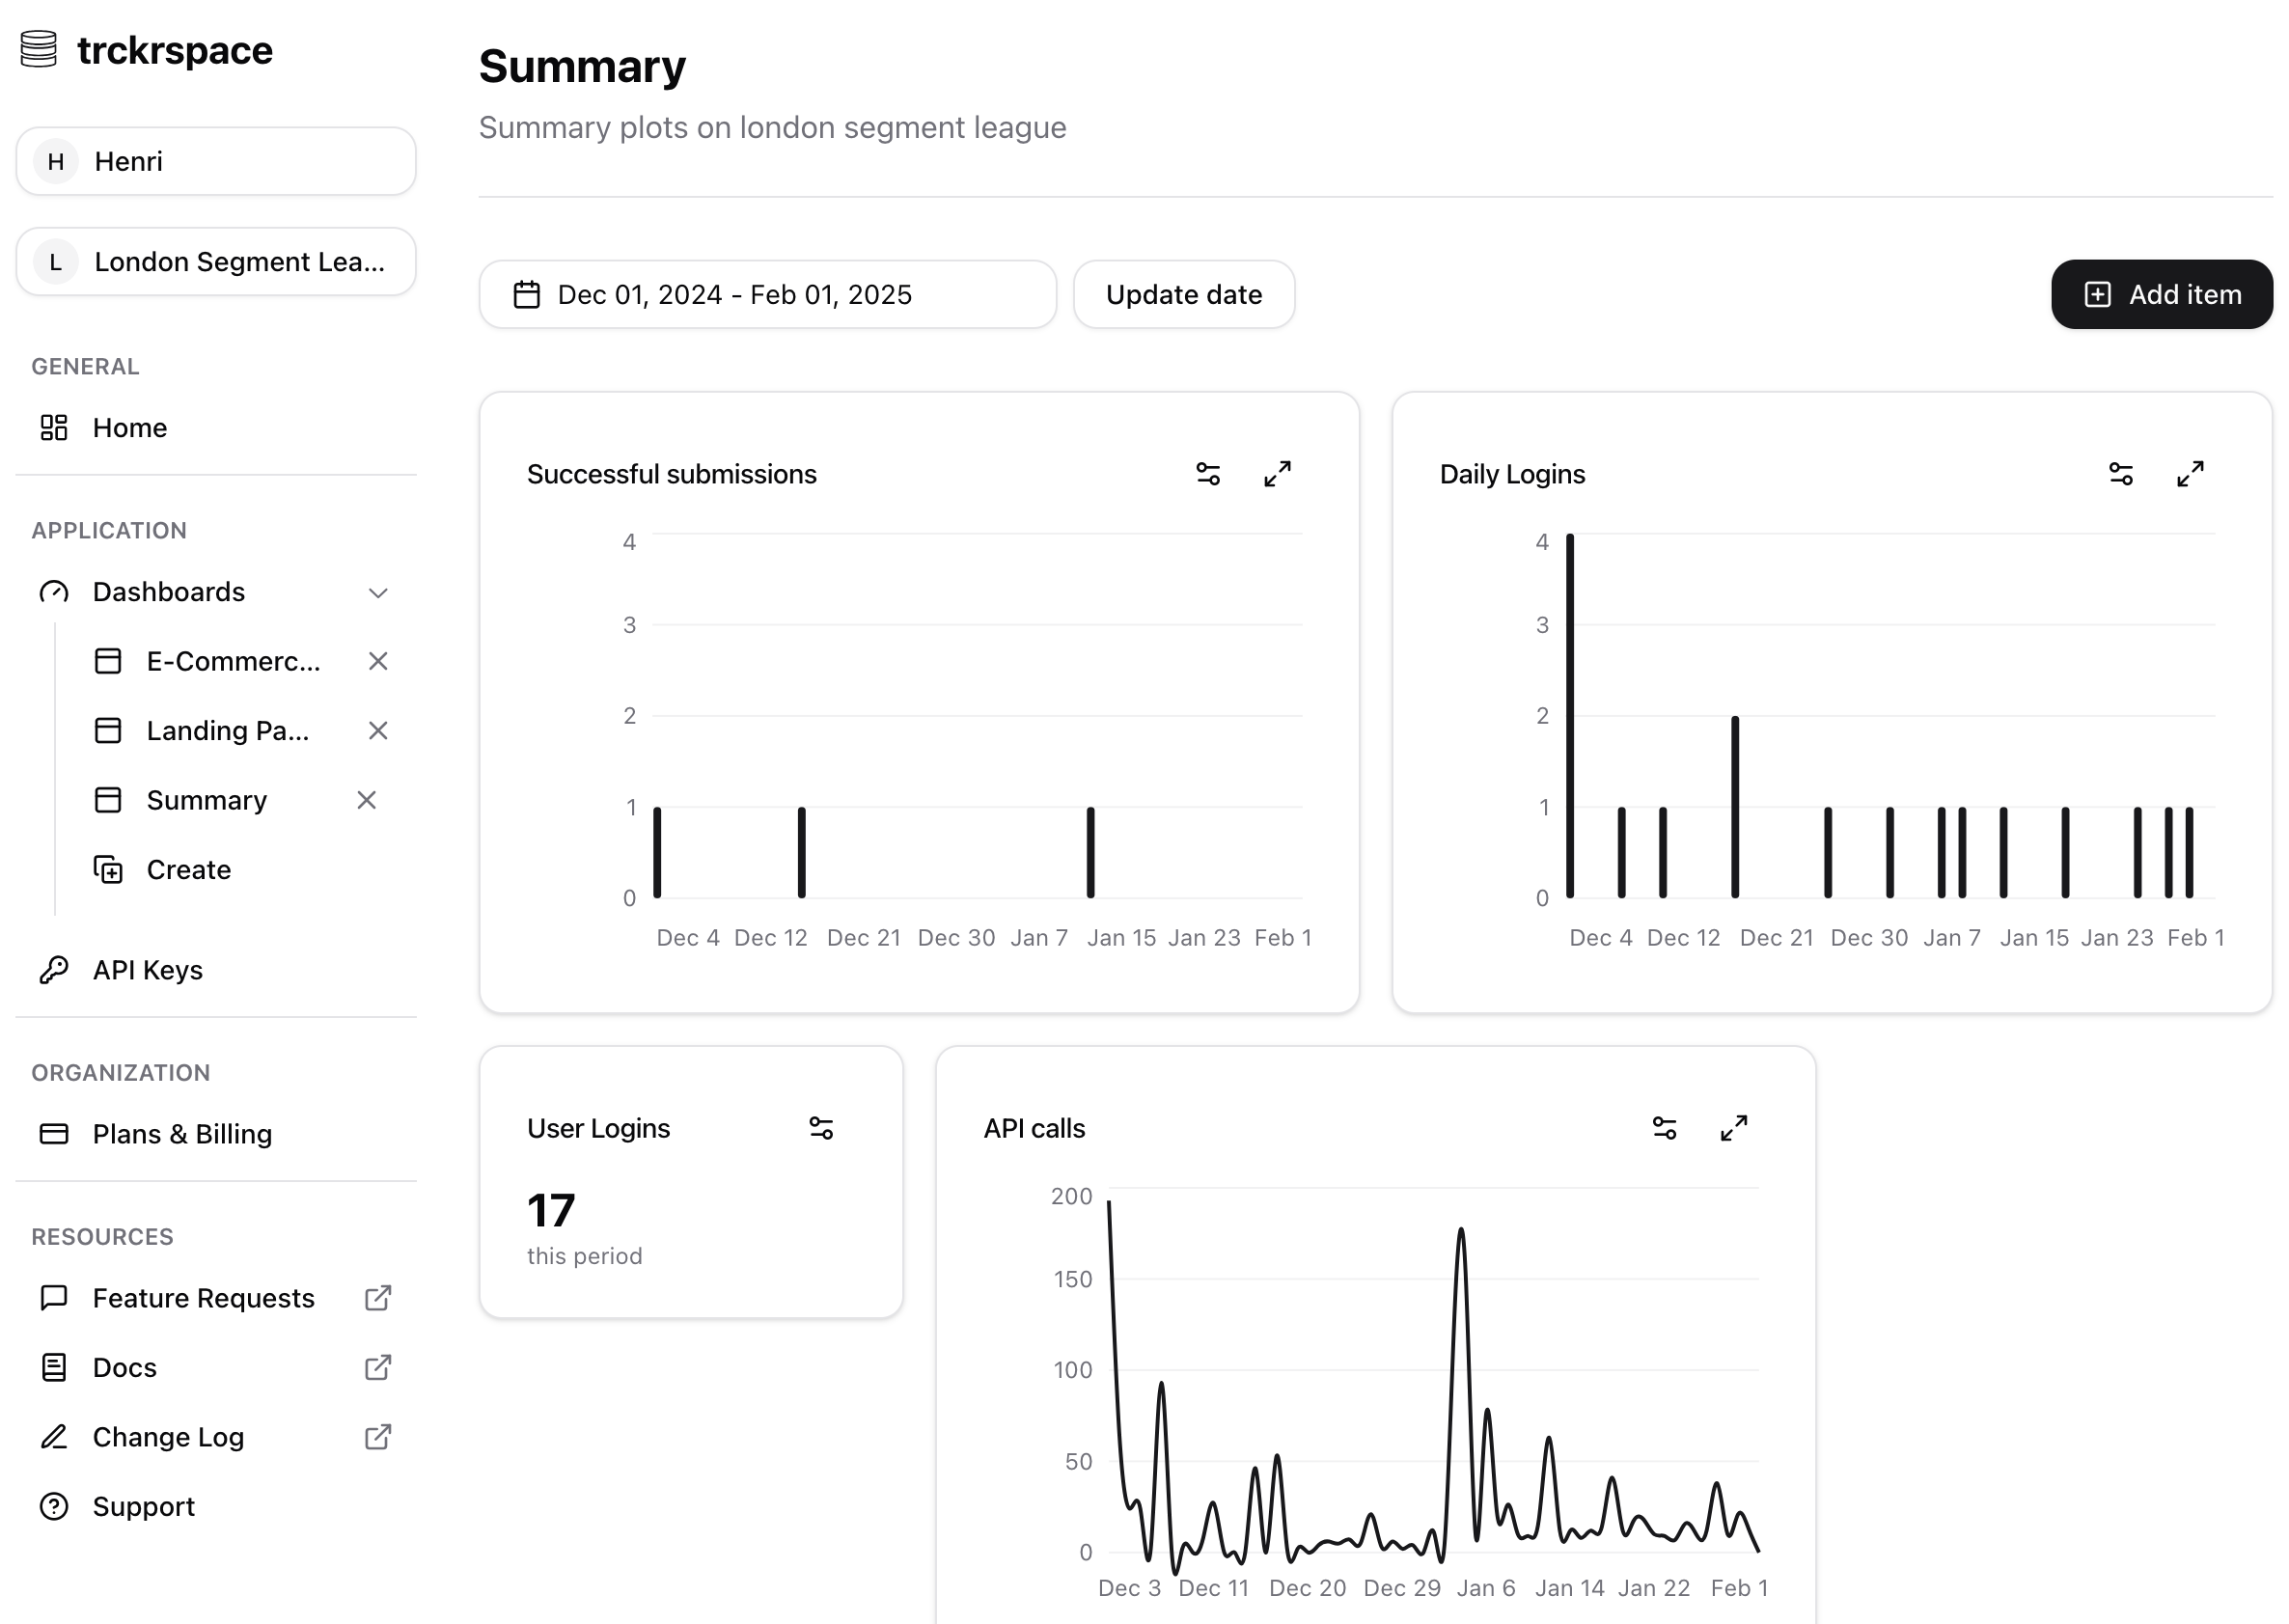
Task: Click the calendar icon in the date field
Action: 526,294
